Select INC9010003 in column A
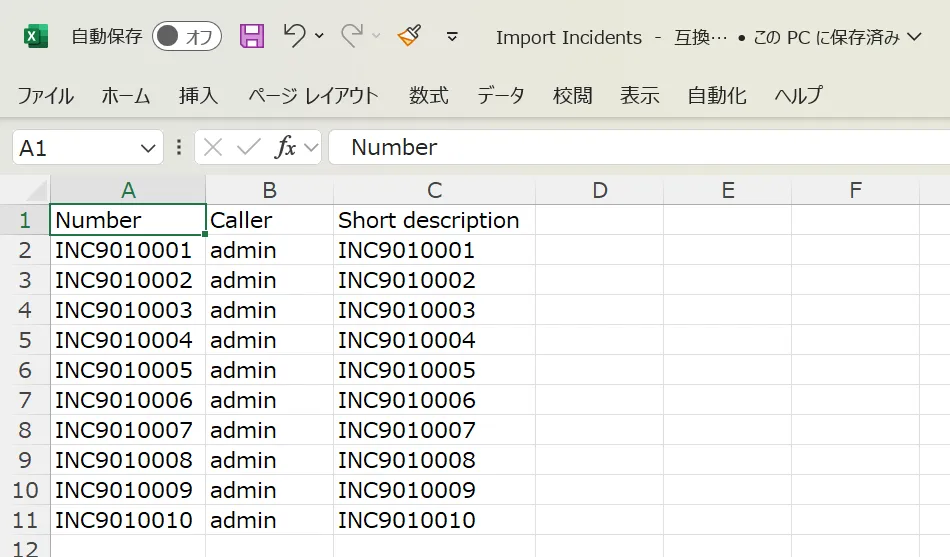The width and height of the screenshot is (950, 557). [x=128, y=310]
